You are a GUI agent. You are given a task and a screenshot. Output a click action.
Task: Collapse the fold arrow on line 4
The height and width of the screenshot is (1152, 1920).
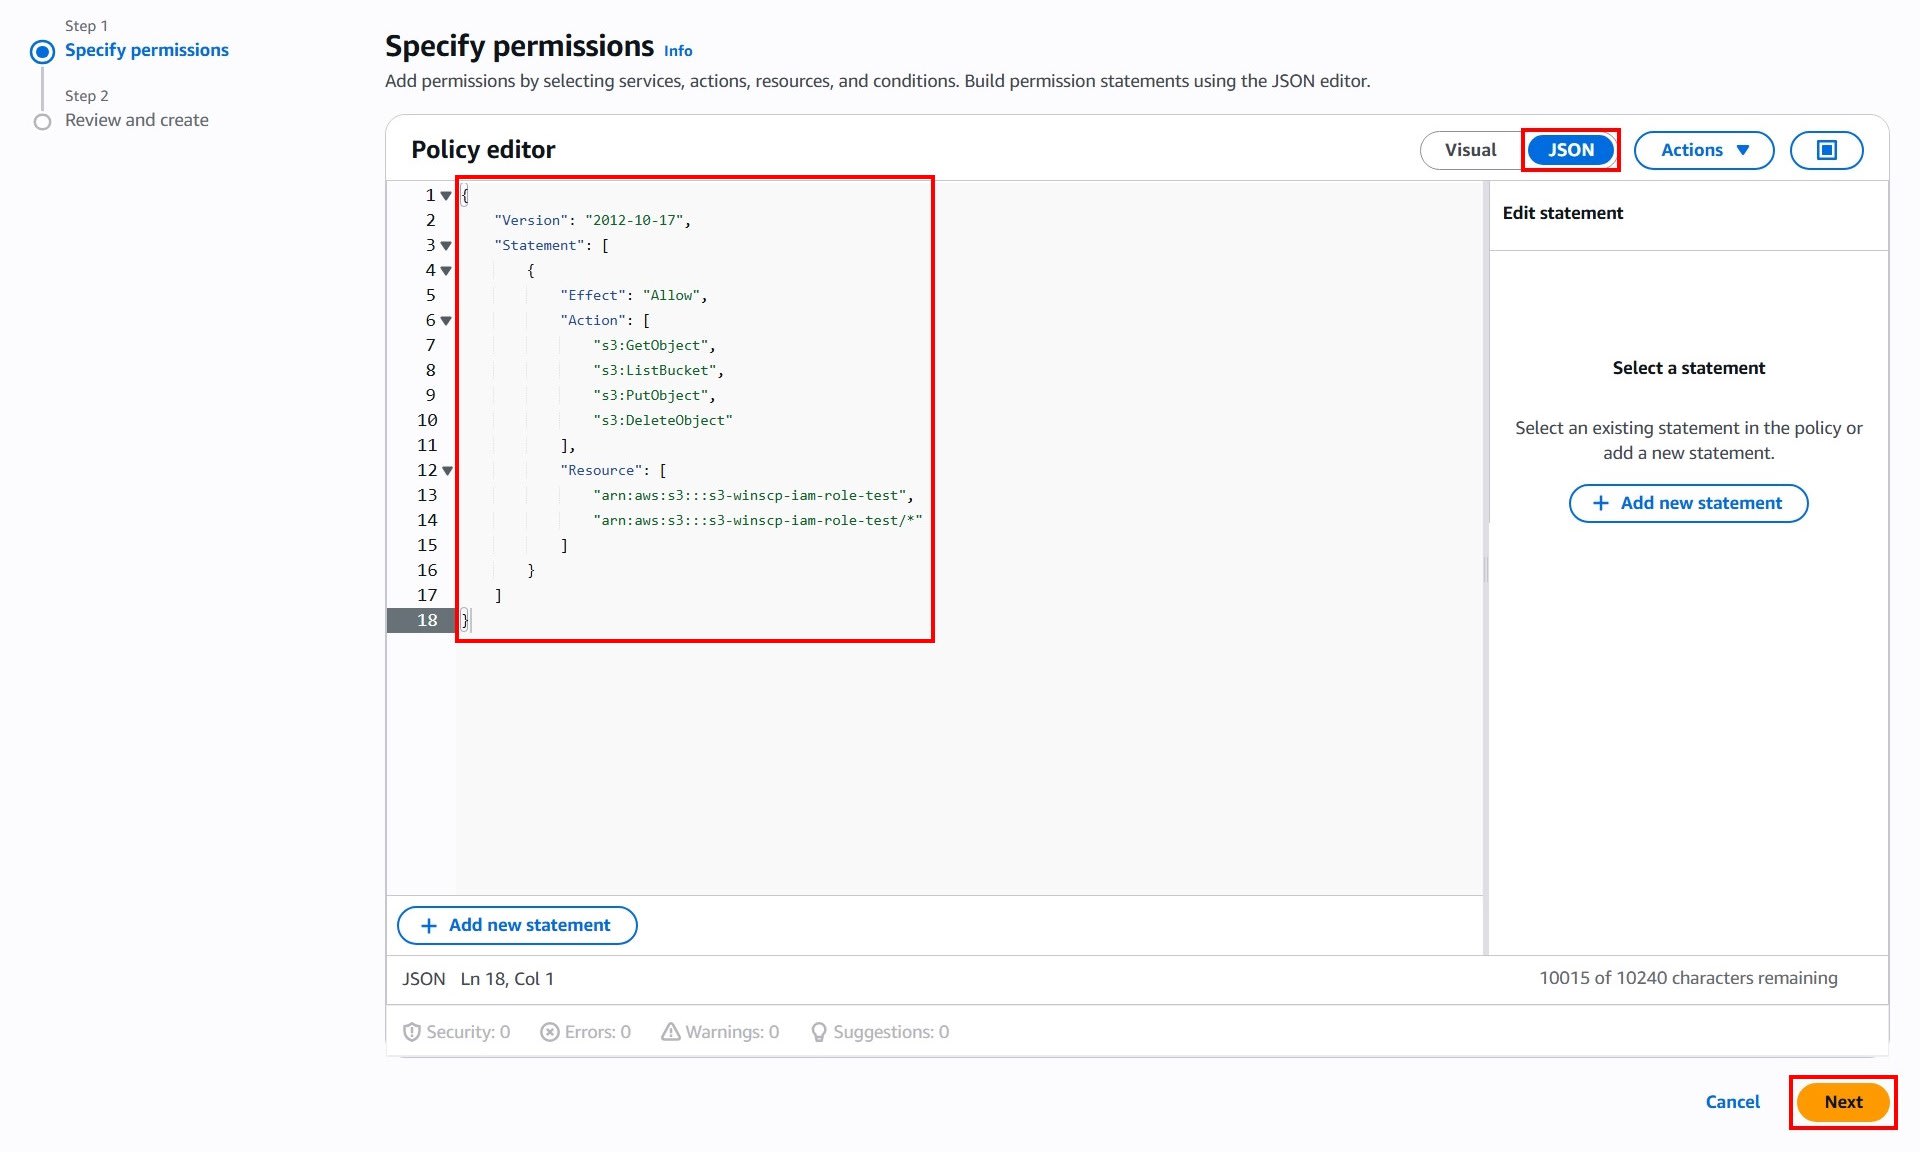(x=446, y=271)
